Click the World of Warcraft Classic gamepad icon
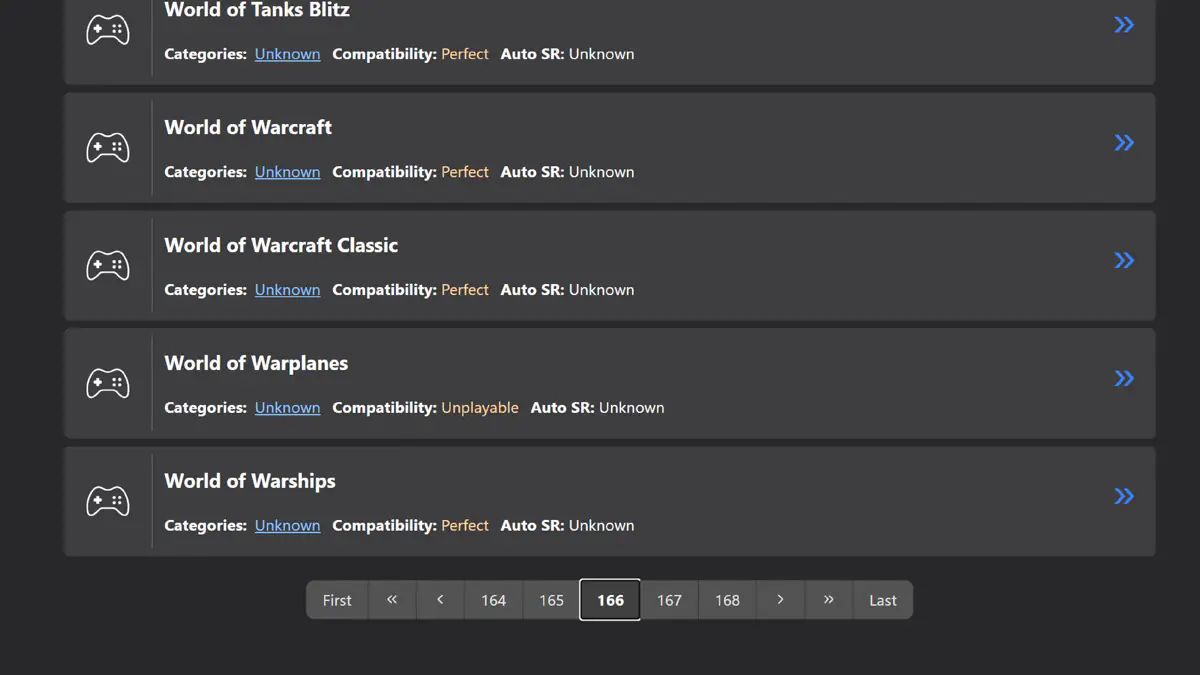The height and width of the screenshot is (675, 1200). point(107,266)
